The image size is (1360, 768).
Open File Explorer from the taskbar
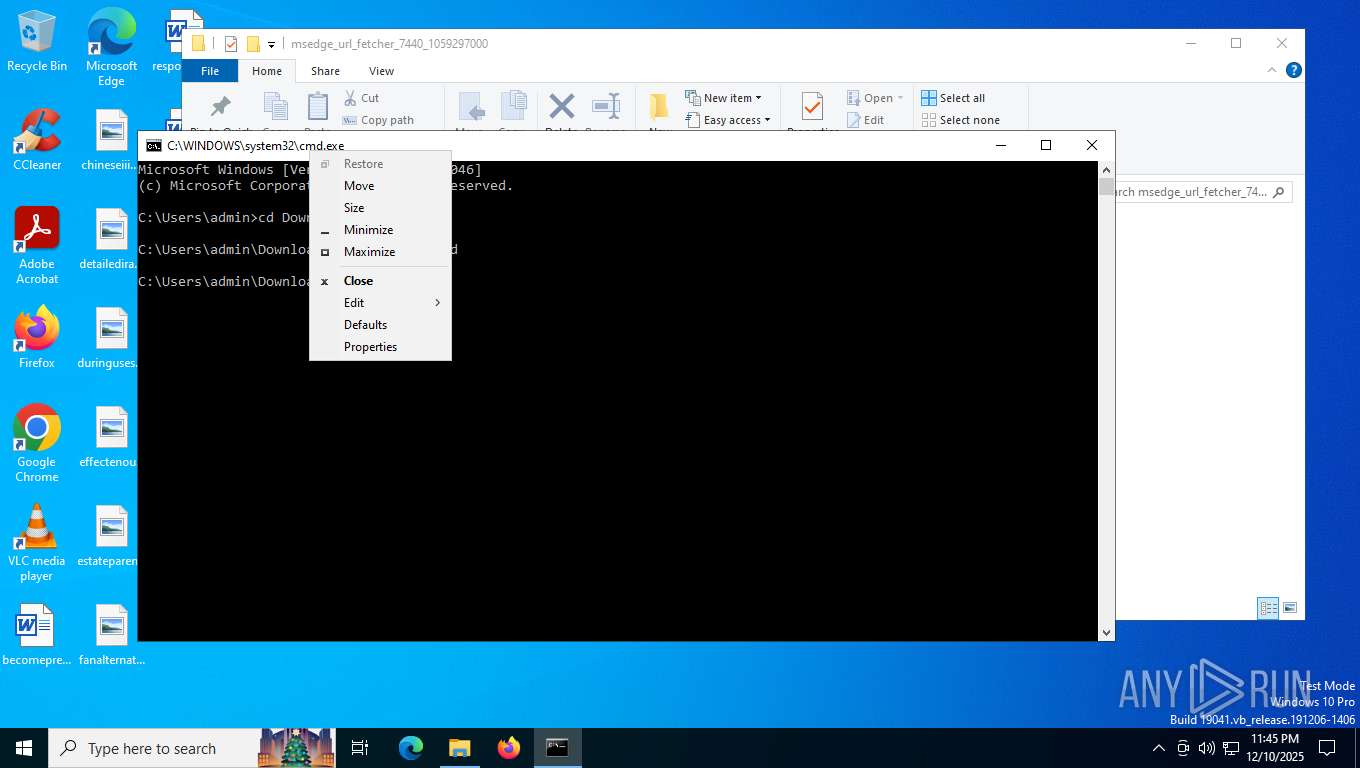459,748
